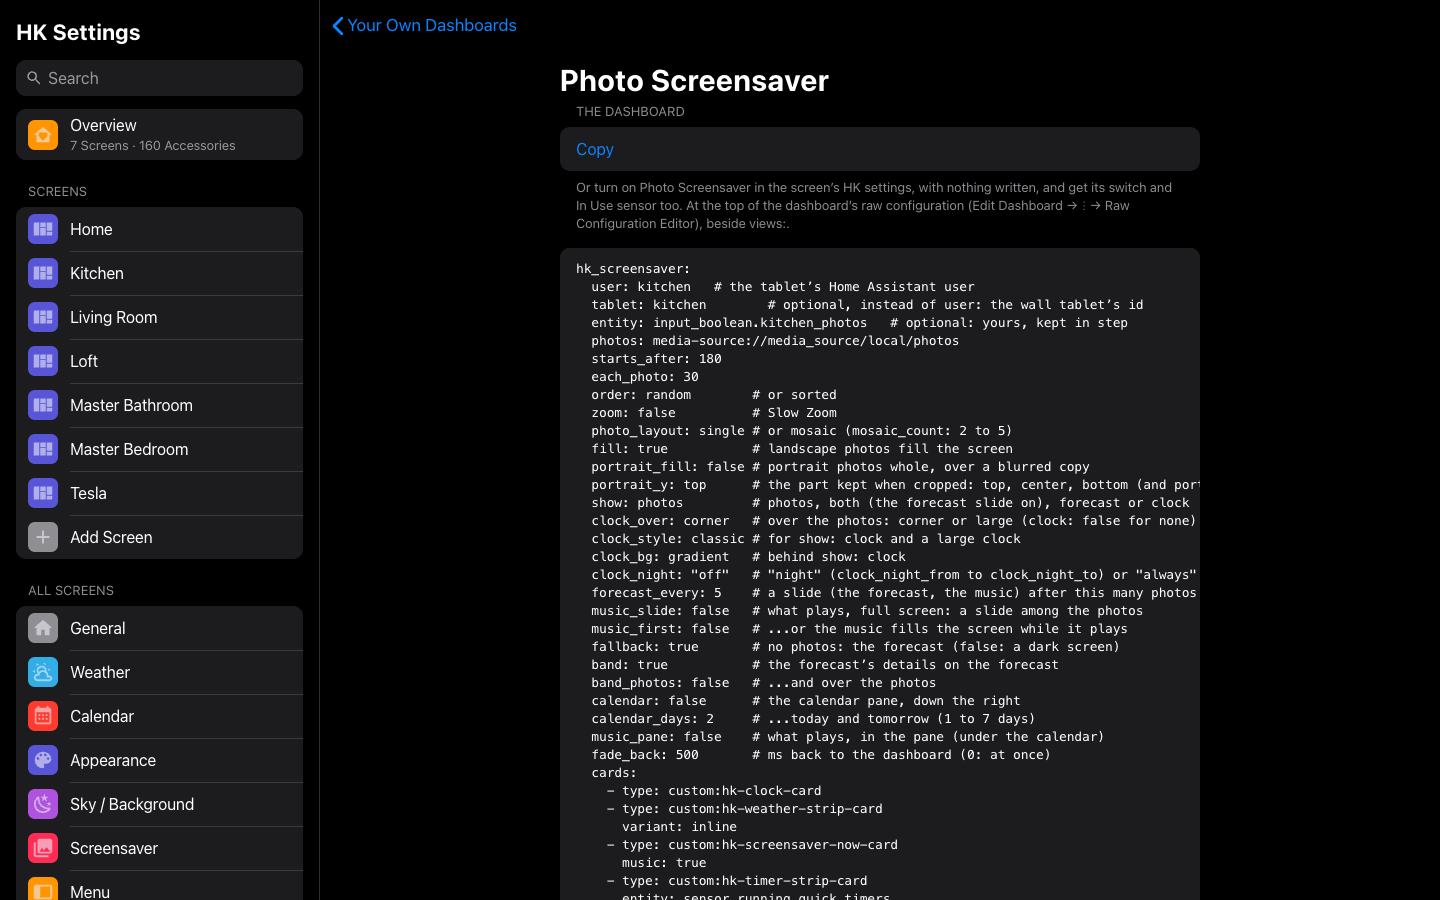Click the Tesla screen dashboard icon

43,493
